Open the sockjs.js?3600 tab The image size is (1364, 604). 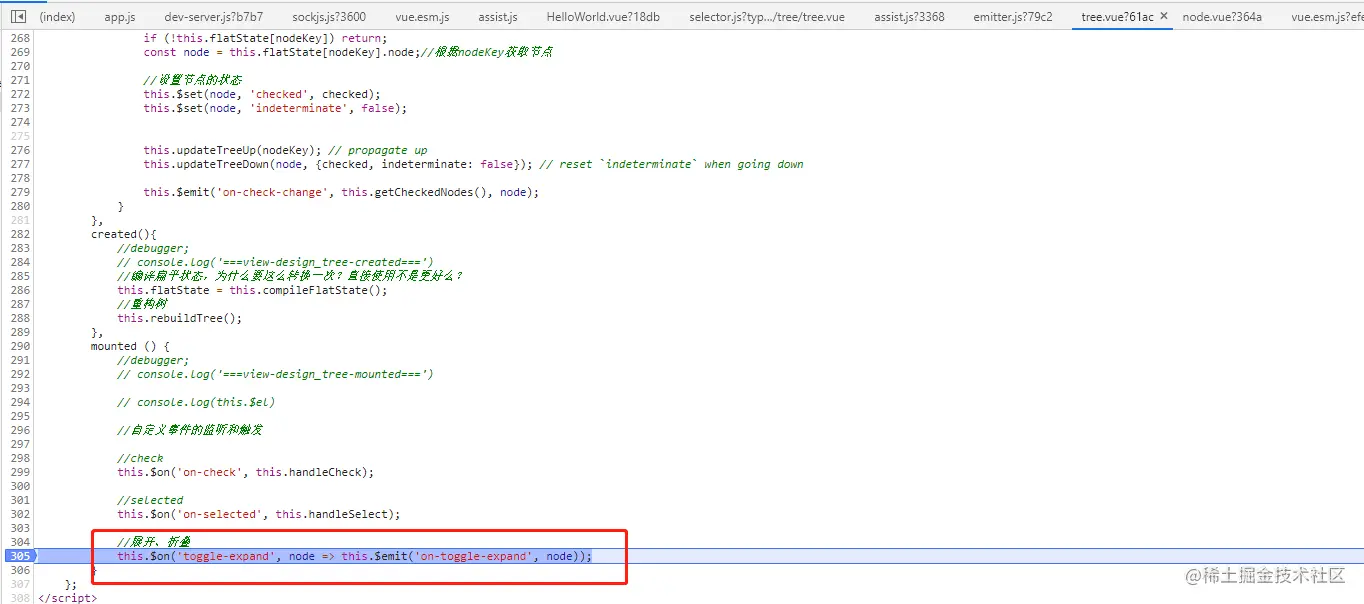329,17
